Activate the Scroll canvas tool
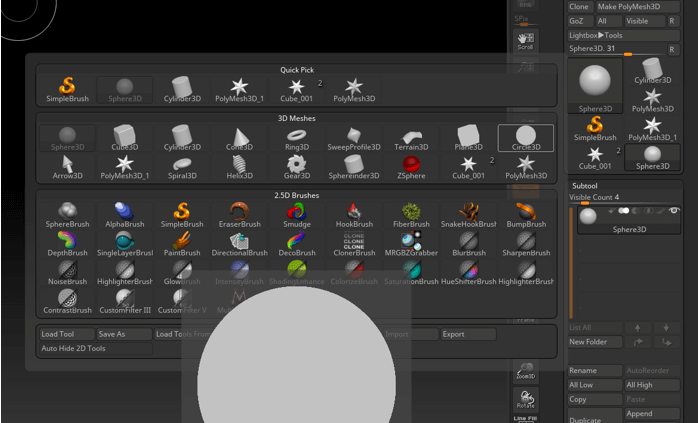 [x=525, y=41]
